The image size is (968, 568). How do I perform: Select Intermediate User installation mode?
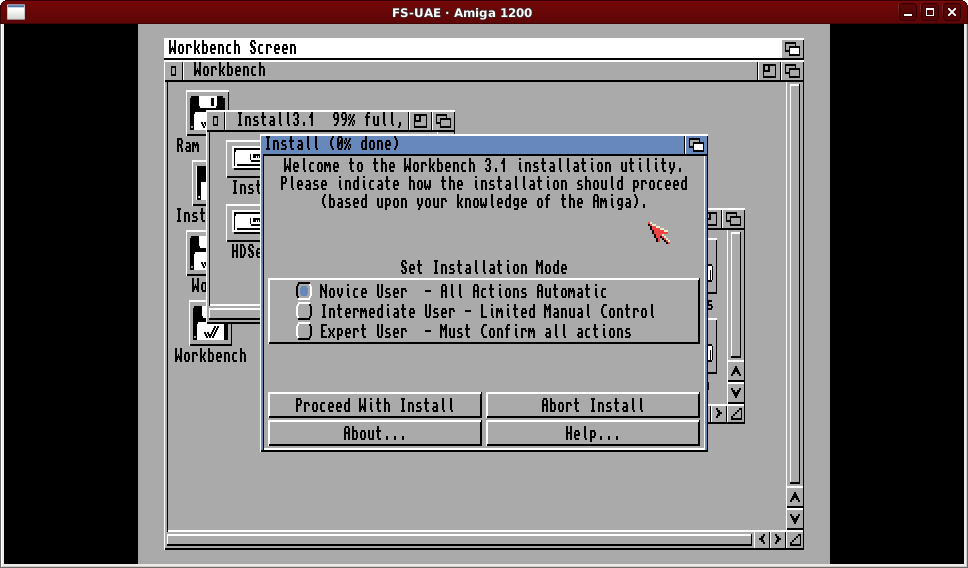pyautogui.click(x=304, y=311)
